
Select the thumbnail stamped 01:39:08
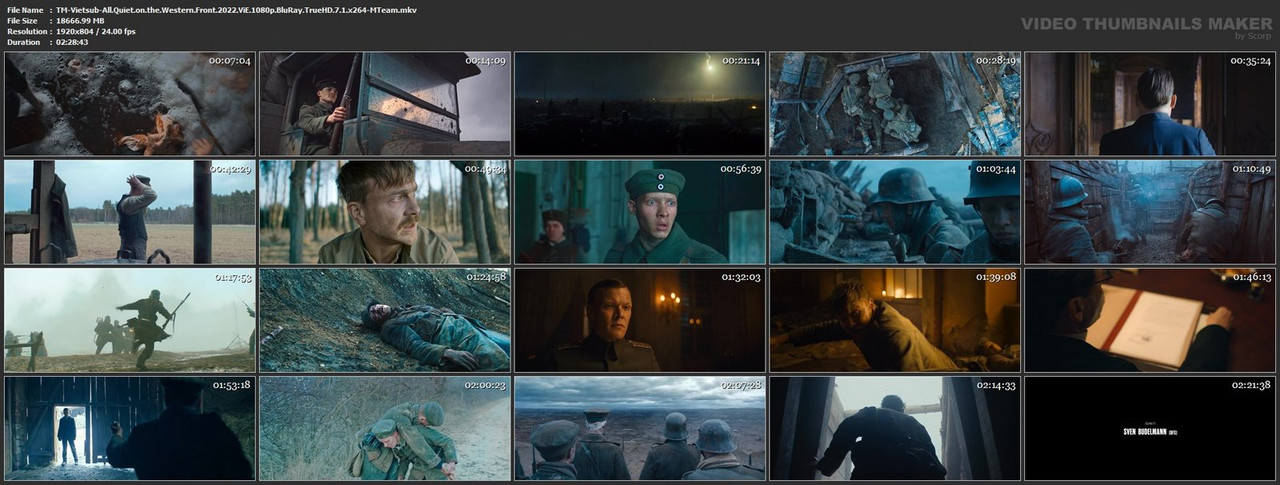point(895,320)
